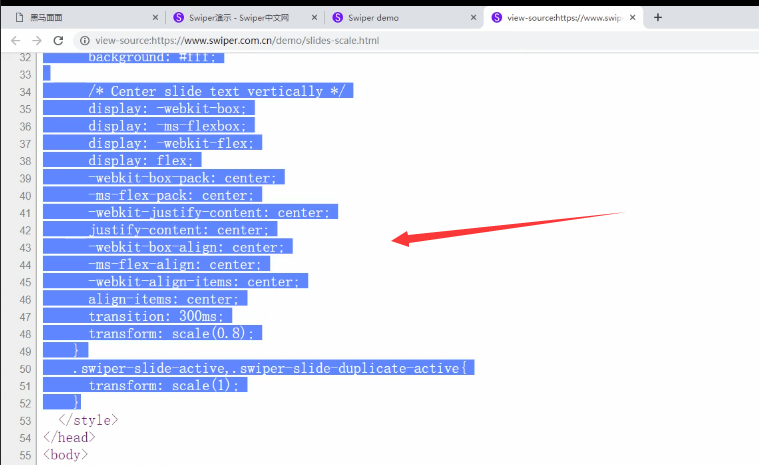Click line '-webkit-box-align: center;'
Viewport: 759px width, 465px height.
tap(186, 247)
